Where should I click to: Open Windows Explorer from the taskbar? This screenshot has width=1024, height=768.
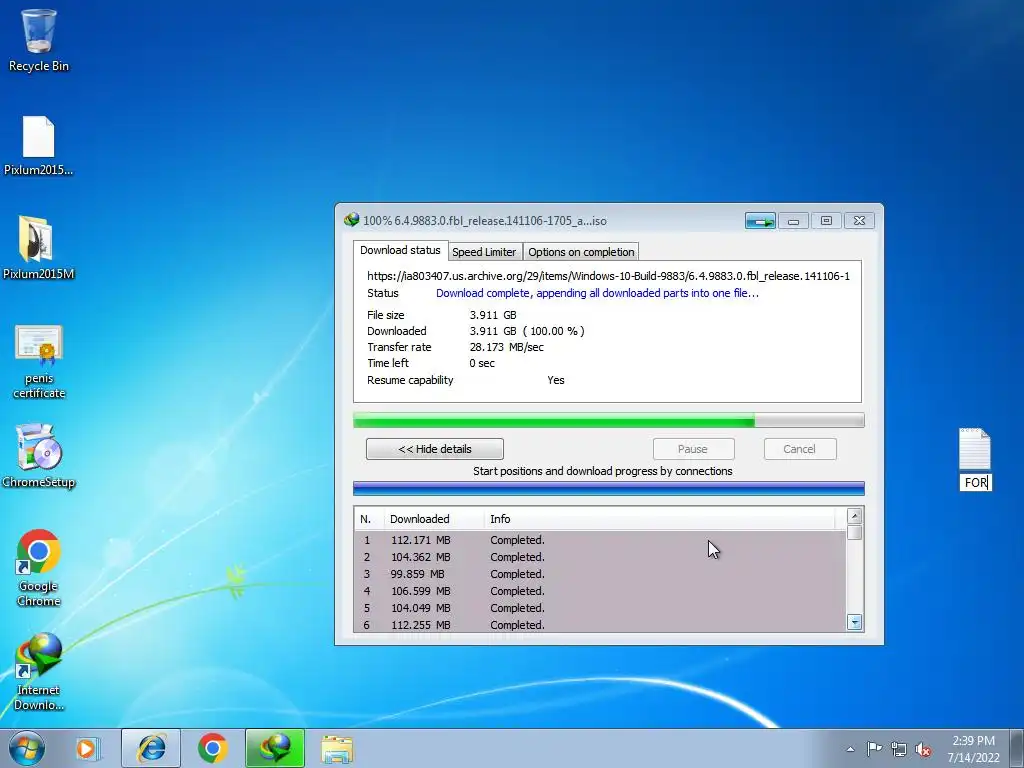point(337,748)
